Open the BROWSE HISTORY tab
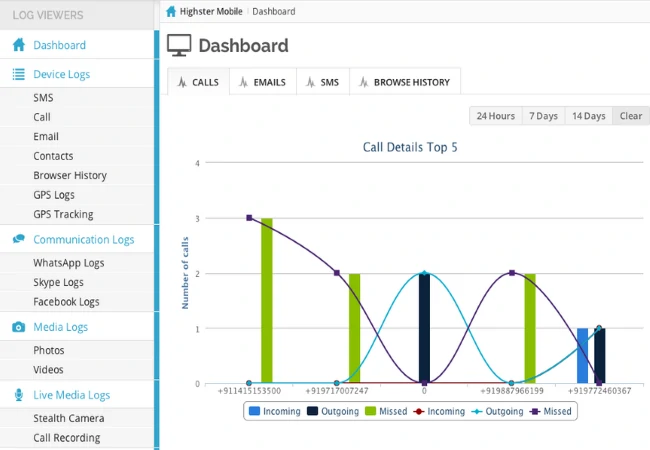Viewport: 650px width, 450px height. coord(404,82)
